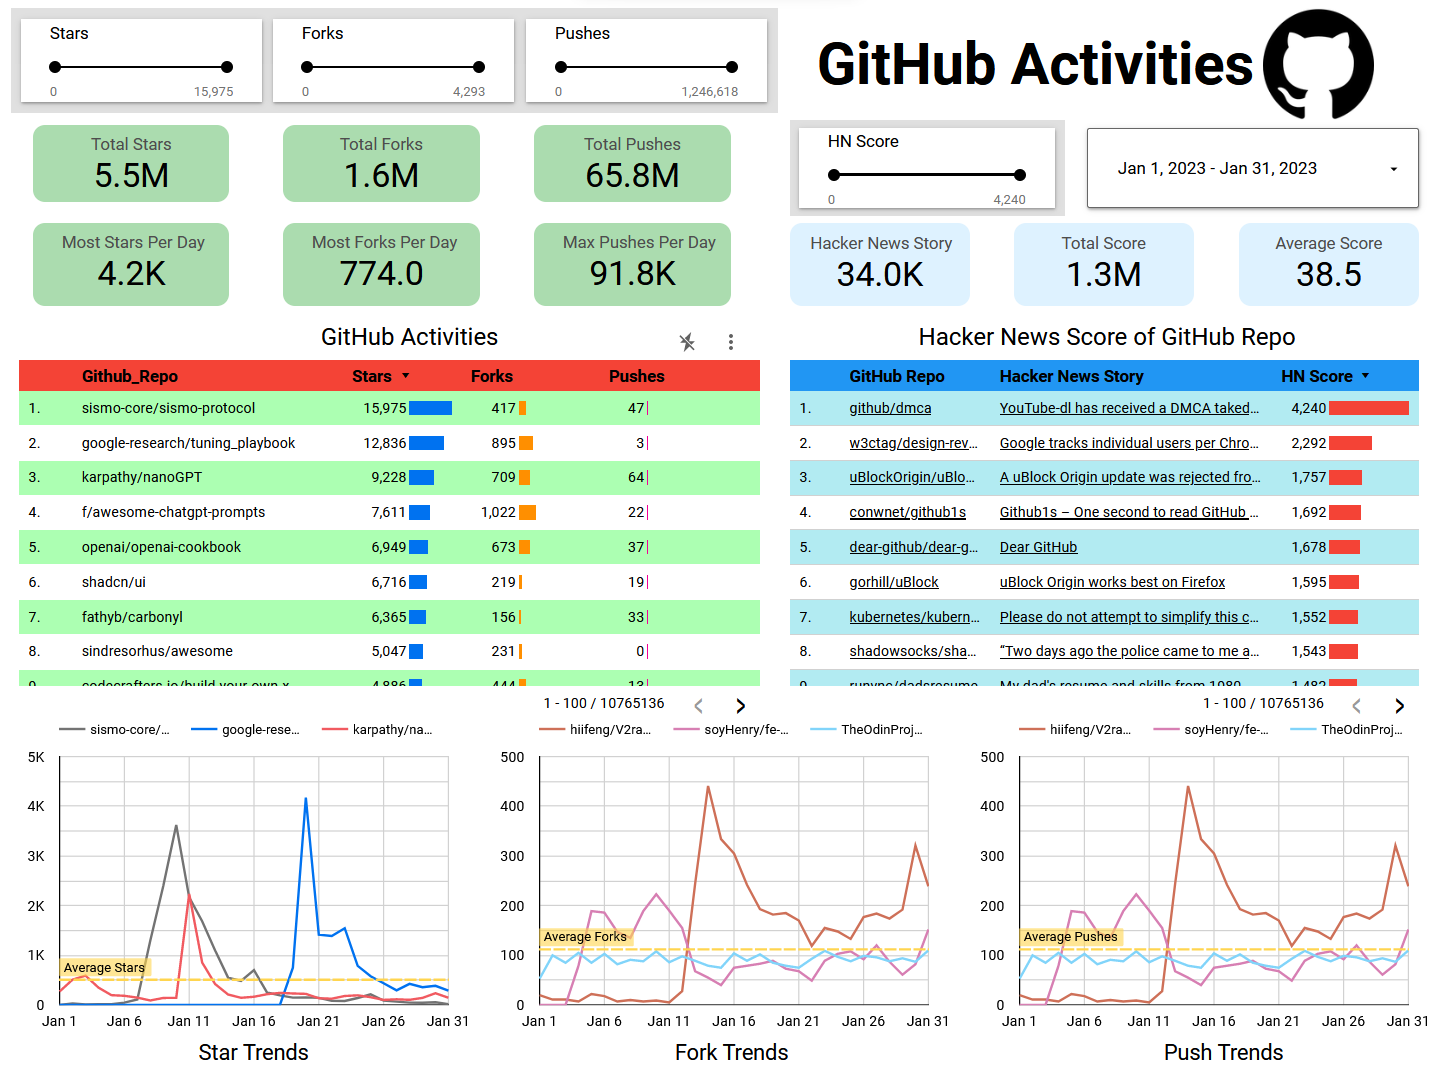Open the three-dot options menu on GitHub Activities table
The image size is (1438, 1079).
(x=731, y=342)
